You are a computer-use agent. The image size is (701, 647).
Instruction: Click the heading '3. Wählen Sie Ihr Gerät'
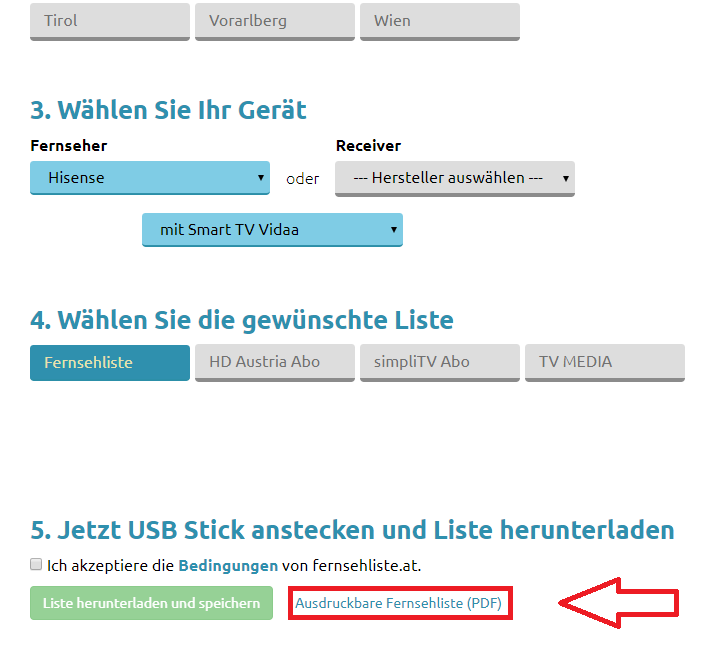pyautogui.click(x=168, y=110)
